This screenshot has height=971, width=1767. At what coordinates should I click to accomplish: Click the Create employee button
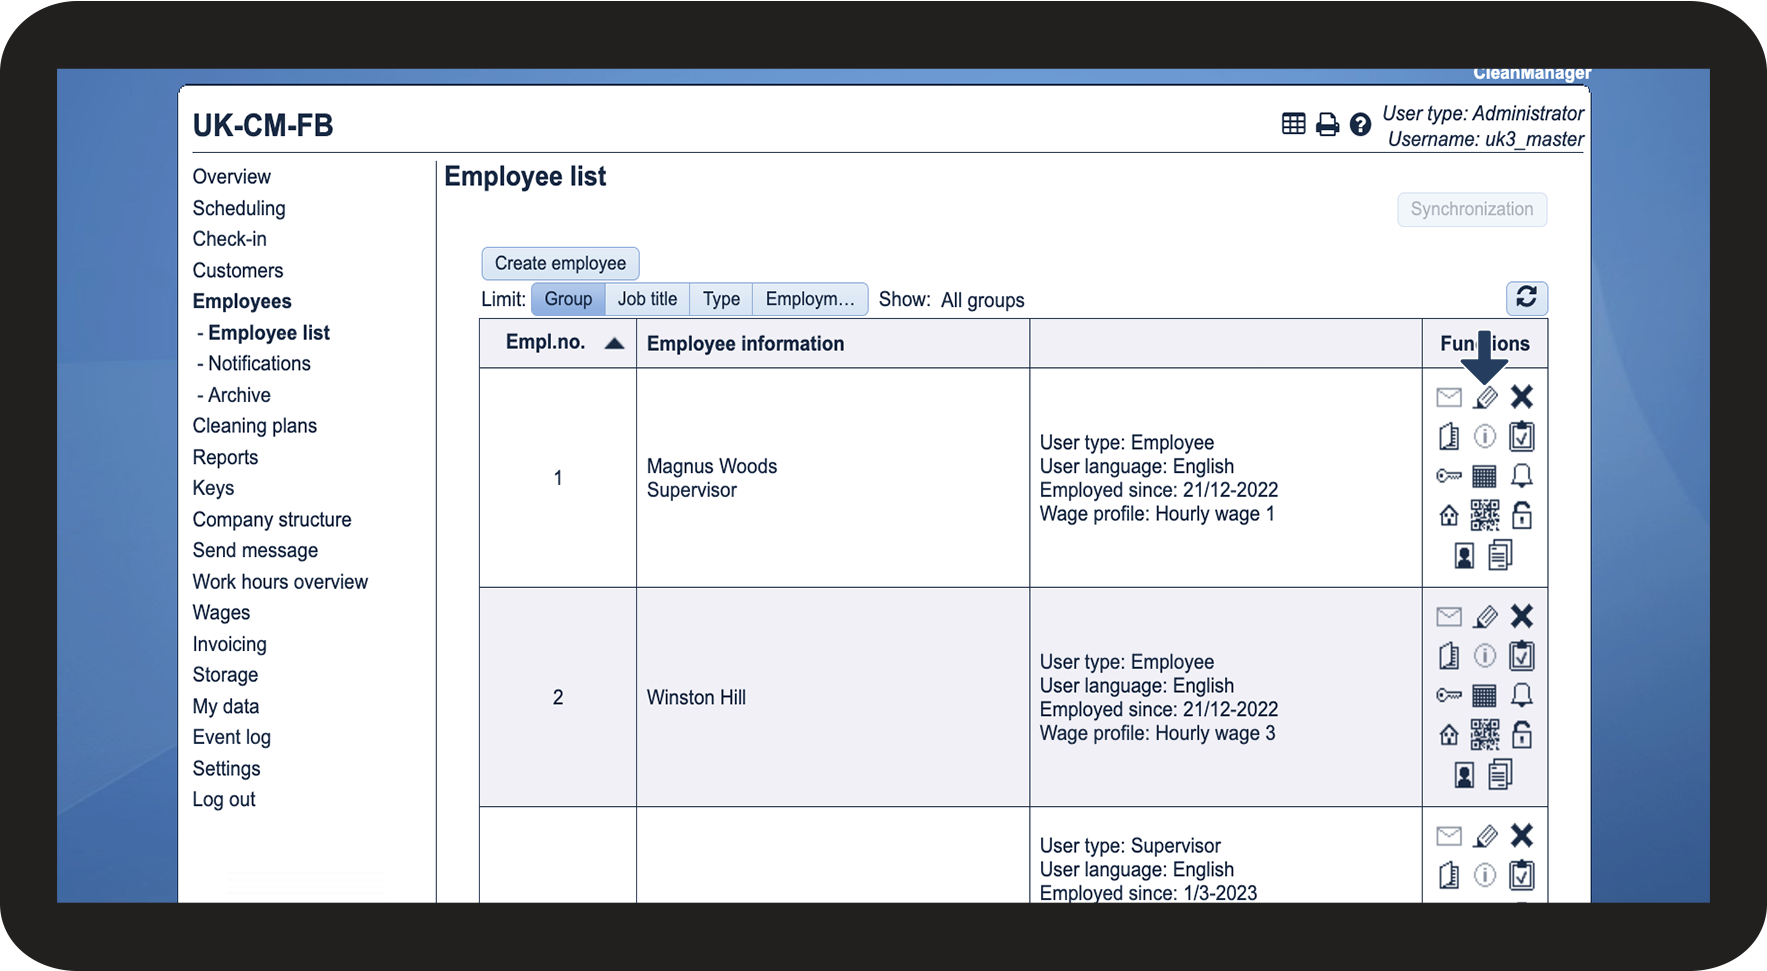point(560,263)
